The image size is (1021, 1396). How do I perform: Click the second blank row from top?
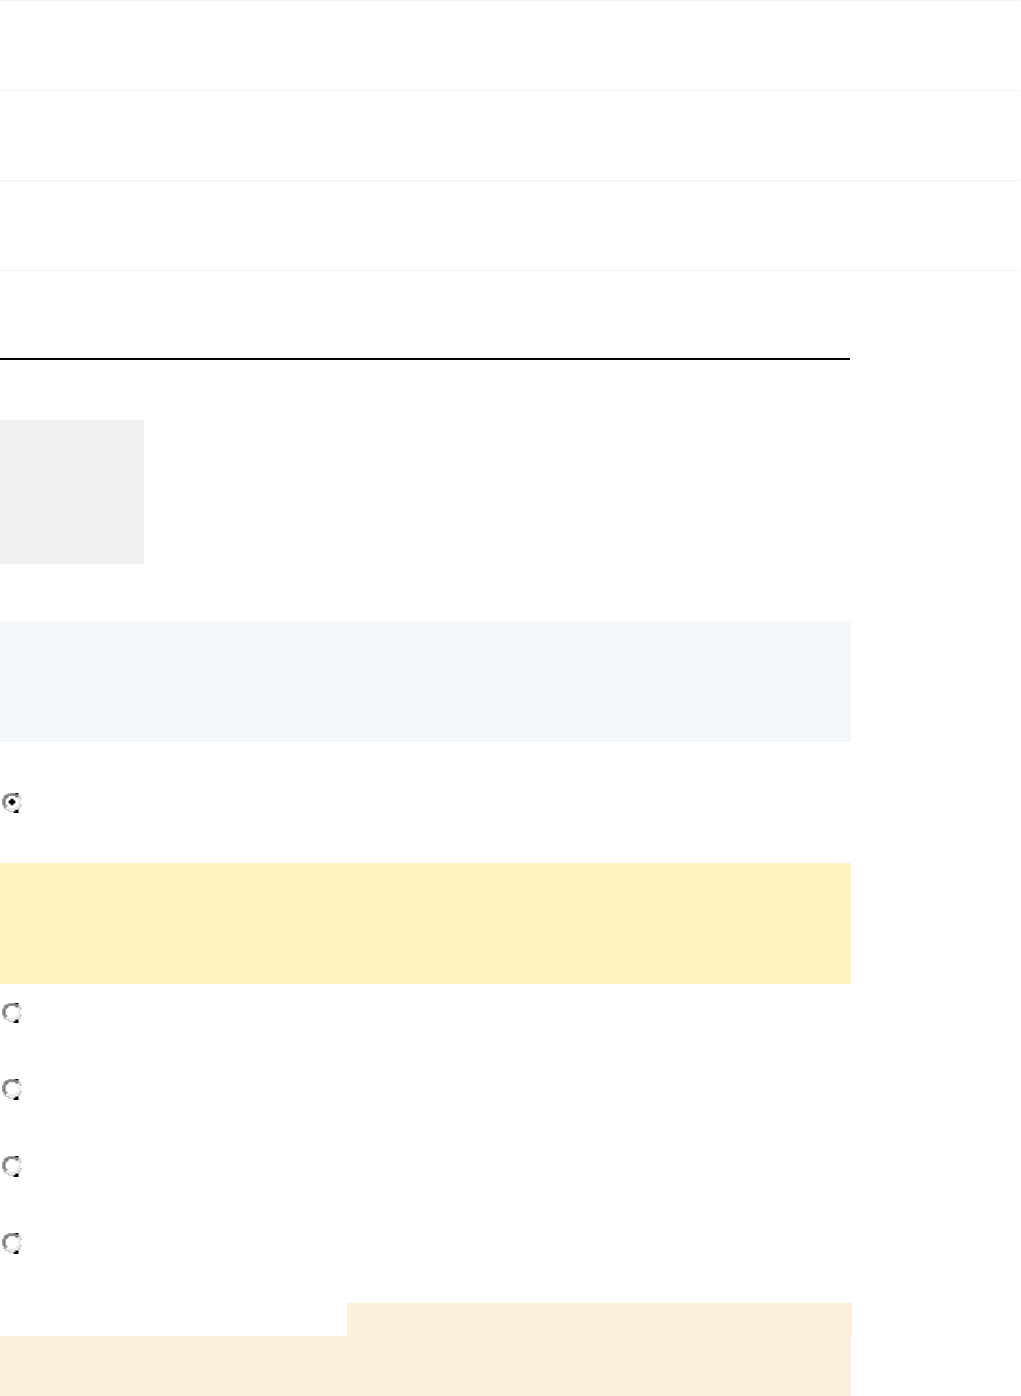tap(510, 135)
